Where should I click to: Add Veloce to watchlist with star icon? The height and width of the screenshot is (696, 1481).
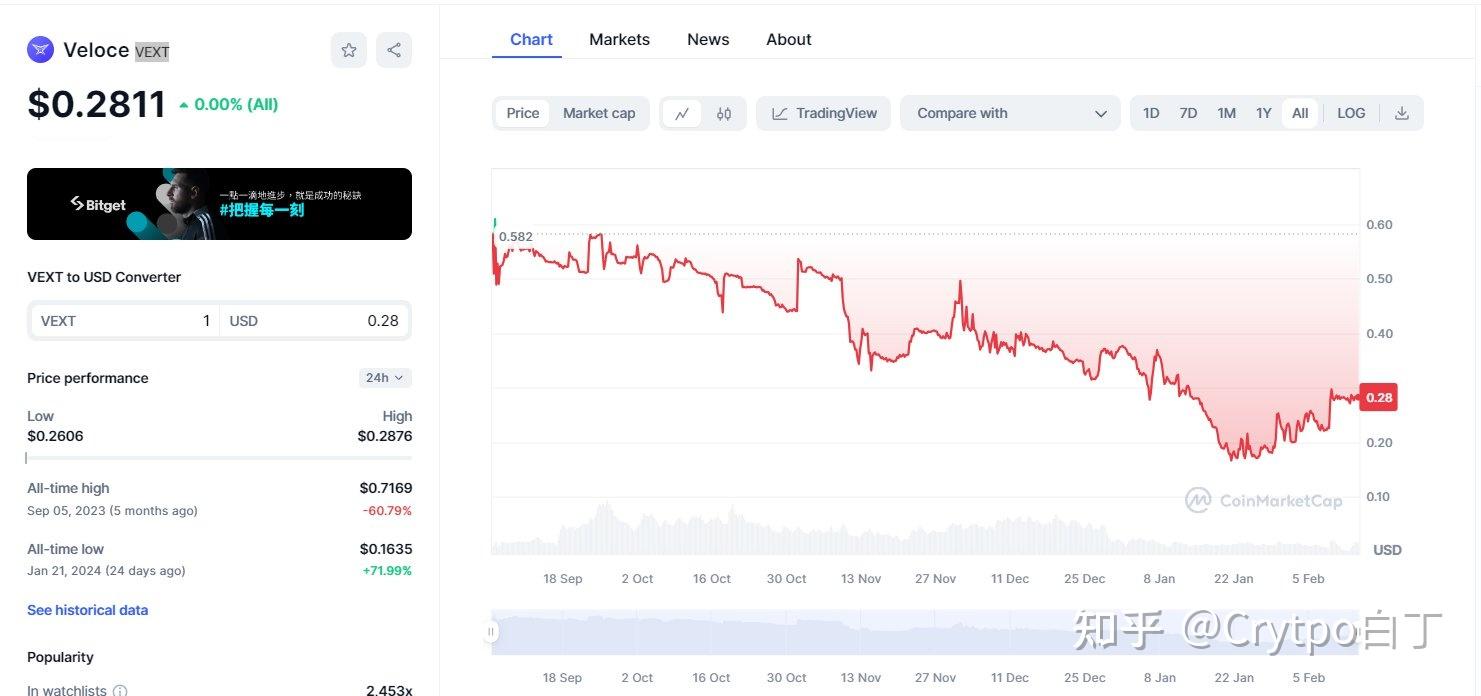(x=349, y=50)
